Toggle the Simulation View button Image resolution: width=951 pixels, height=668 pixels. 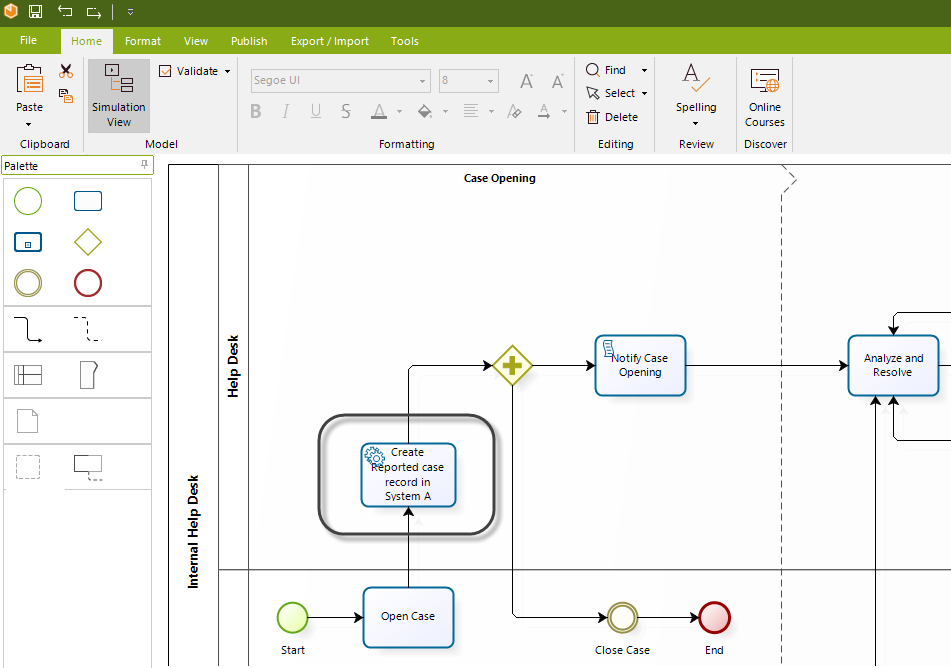coord(119,96)
